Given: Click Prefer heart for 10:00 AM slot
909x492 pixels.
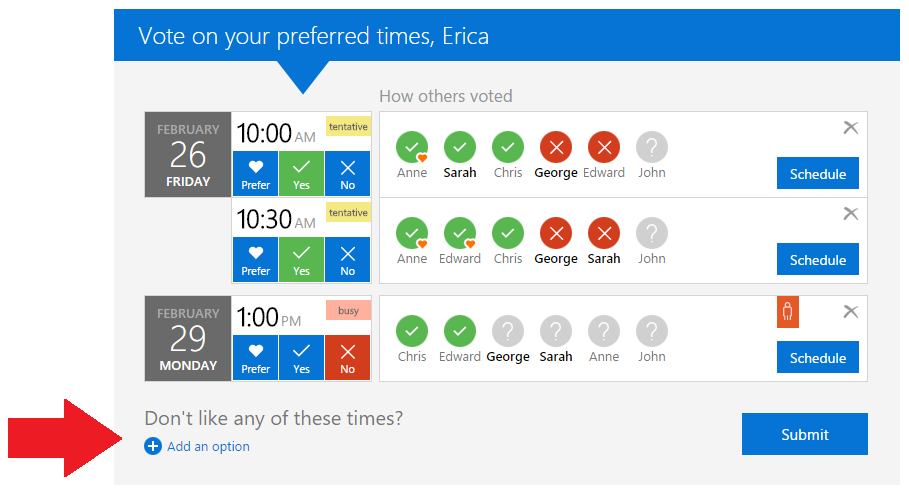Looking at the screenshot, I should (x=255, y=173).
